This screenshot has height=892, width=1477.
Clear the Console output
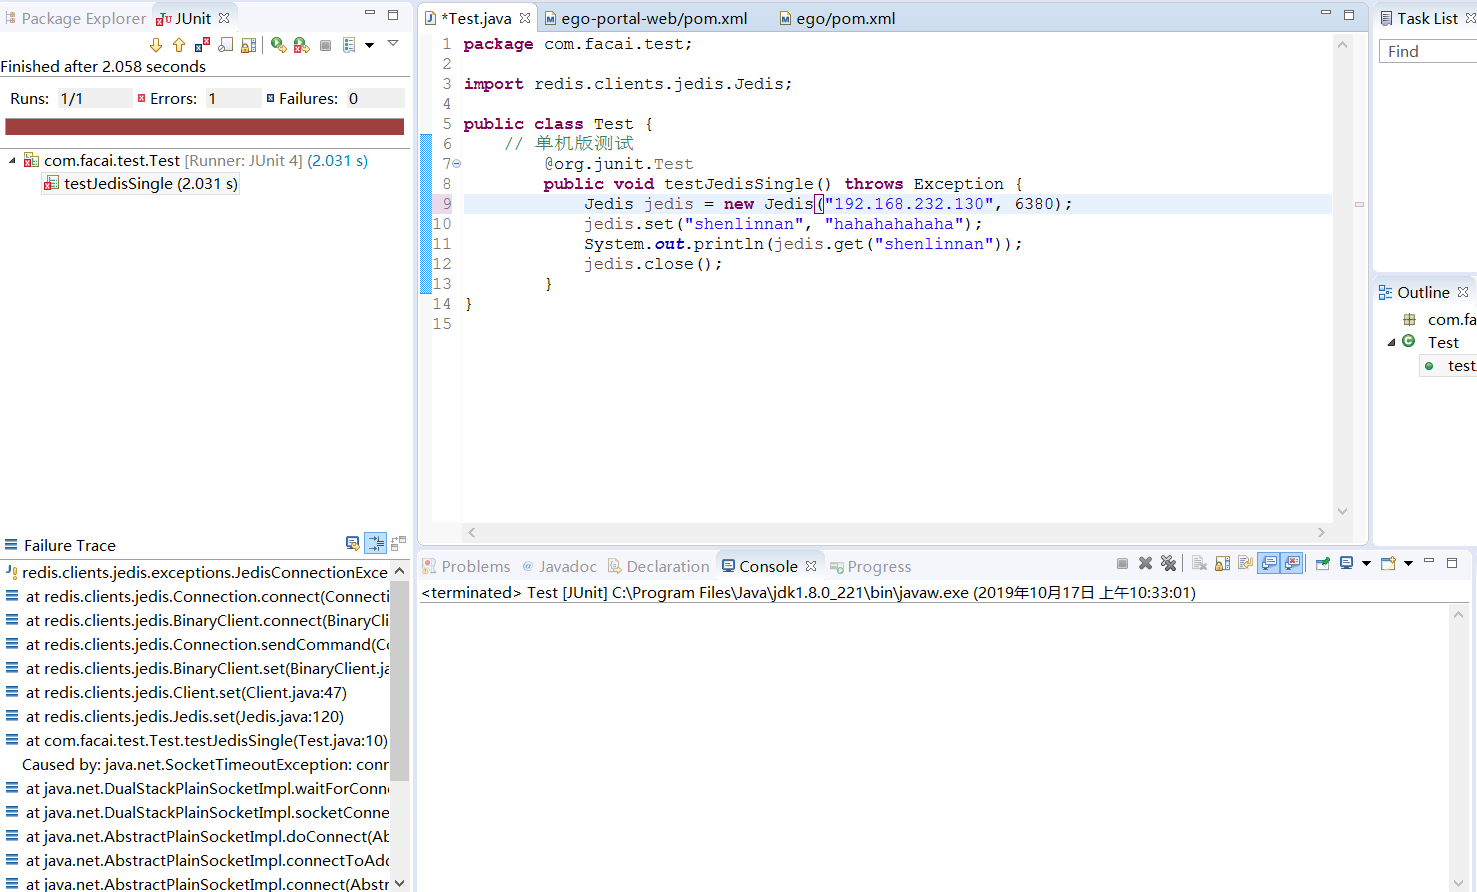(1199, 563)
